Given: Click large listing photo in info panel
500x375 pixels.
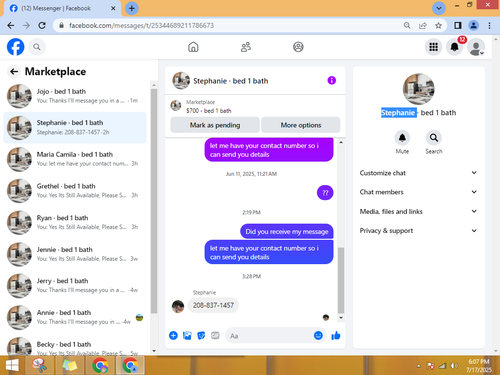Looking at the screenshot, I should tap(419, 89).
